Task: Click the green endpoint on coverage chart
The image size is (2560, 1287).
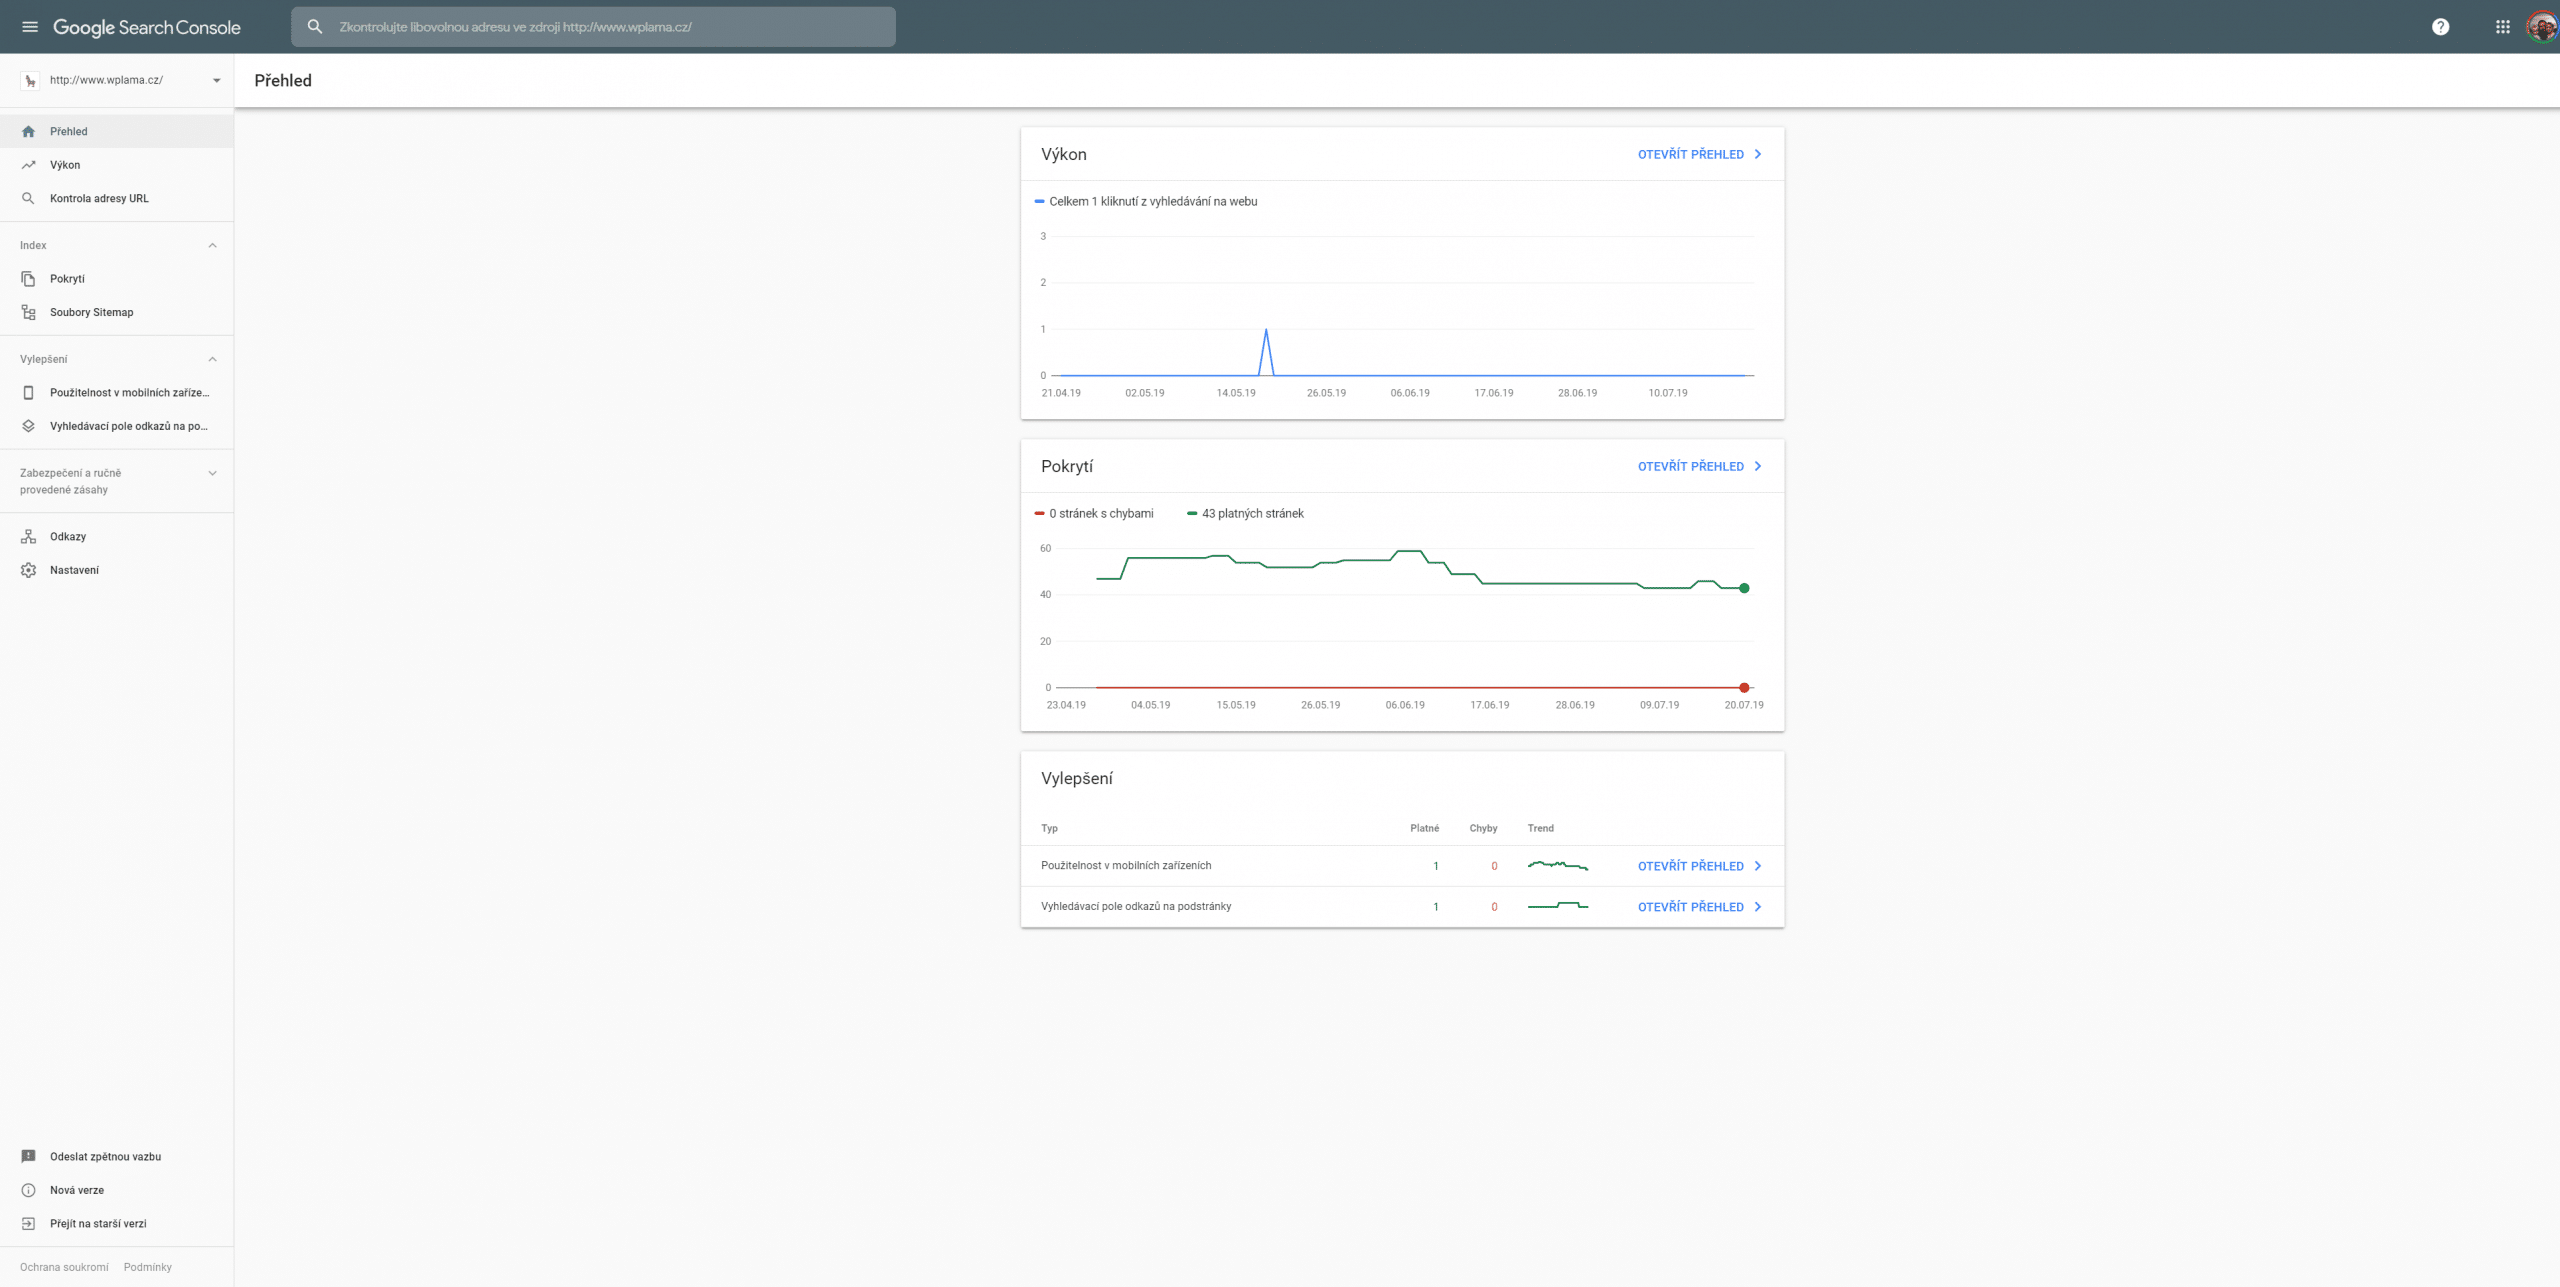Action: [1744, 588]
